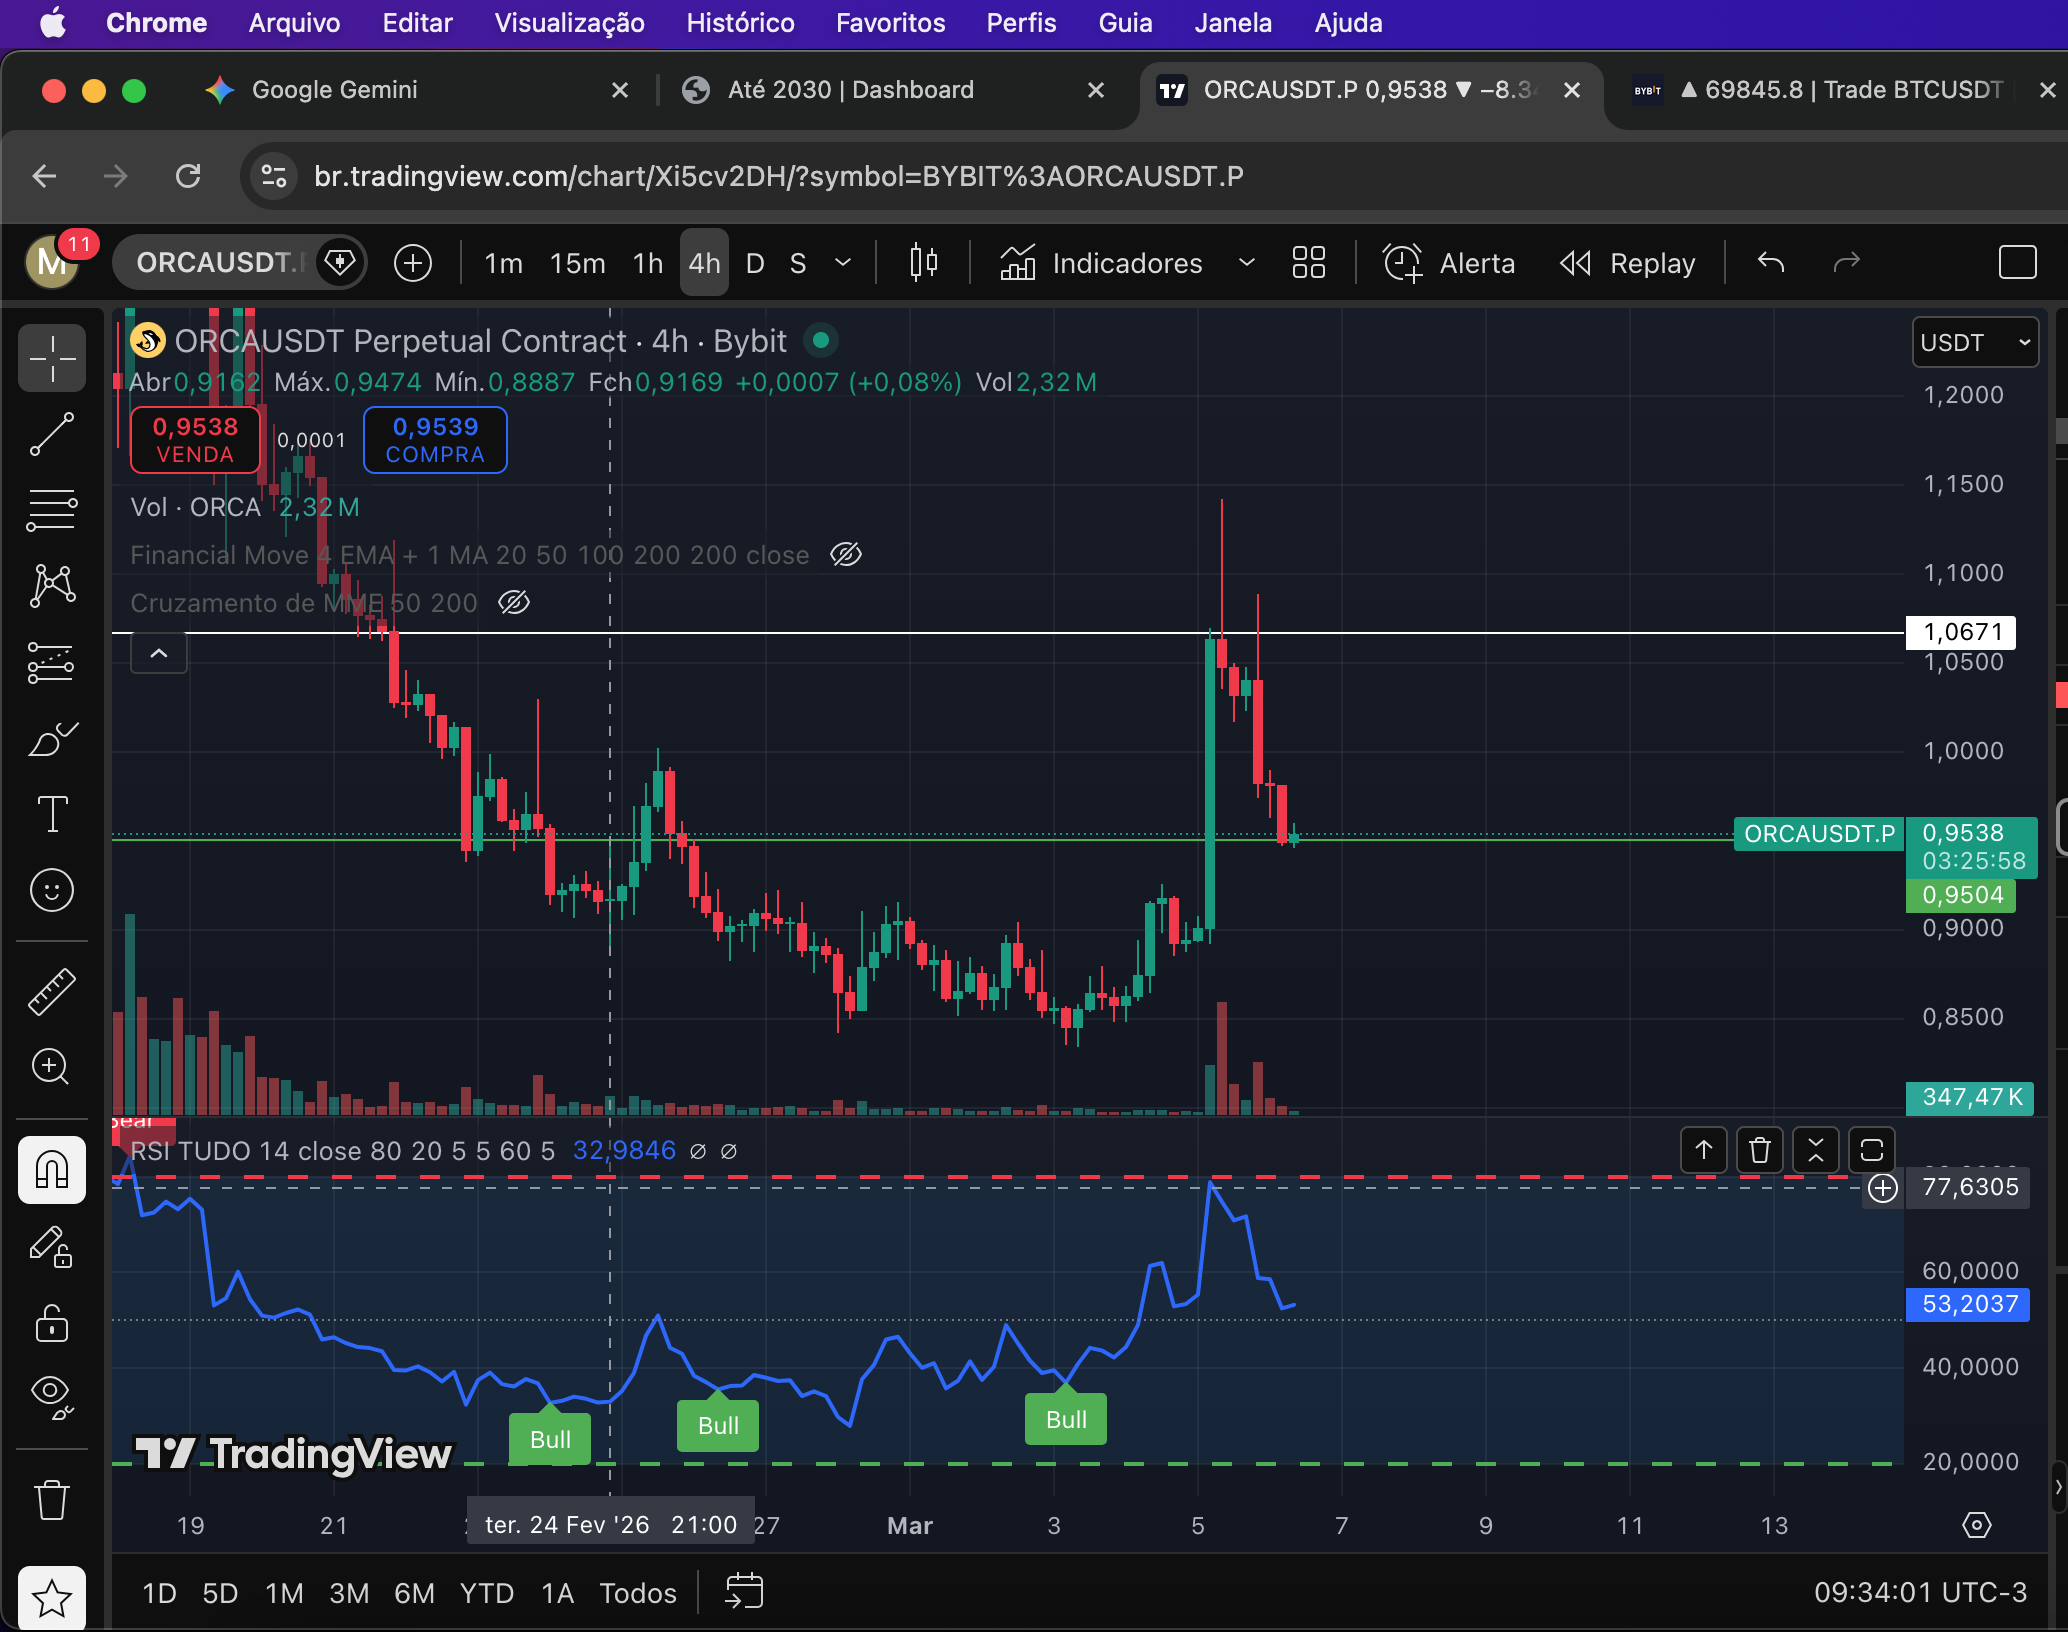Screen dimensions: 2068x1632
Task: Set the range to 3M
Action: coord(349,1593)
